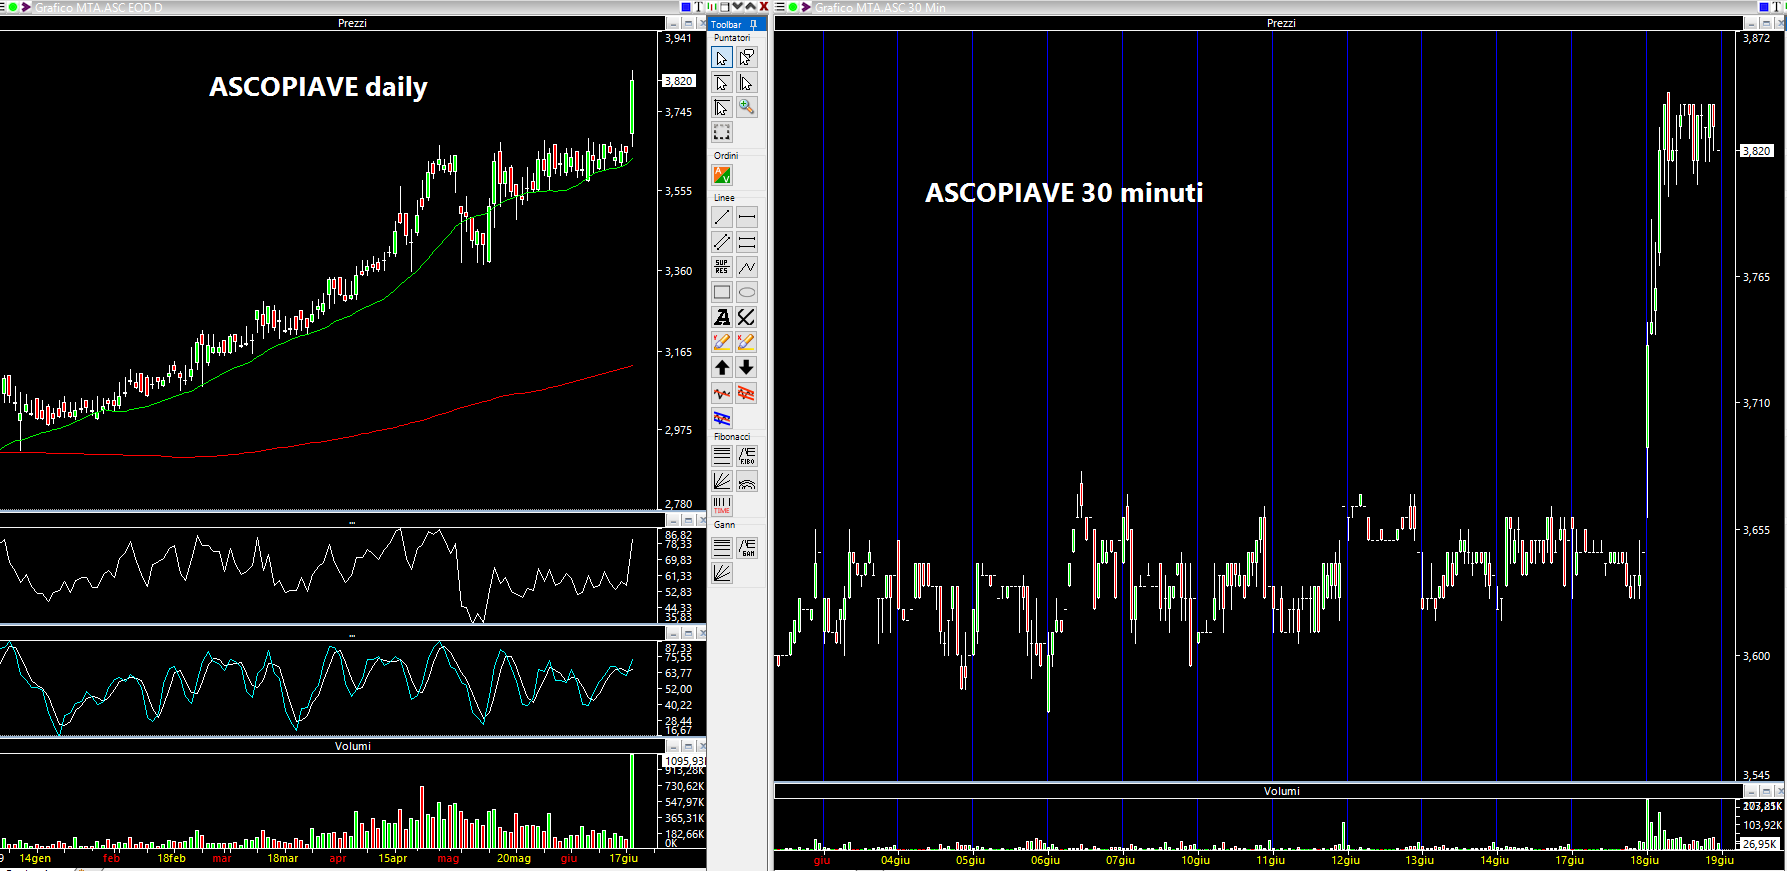The height and width of the screenshot is (871, 1787).
Task: Insert a down arrow marker
Action: tap(747, 367)
